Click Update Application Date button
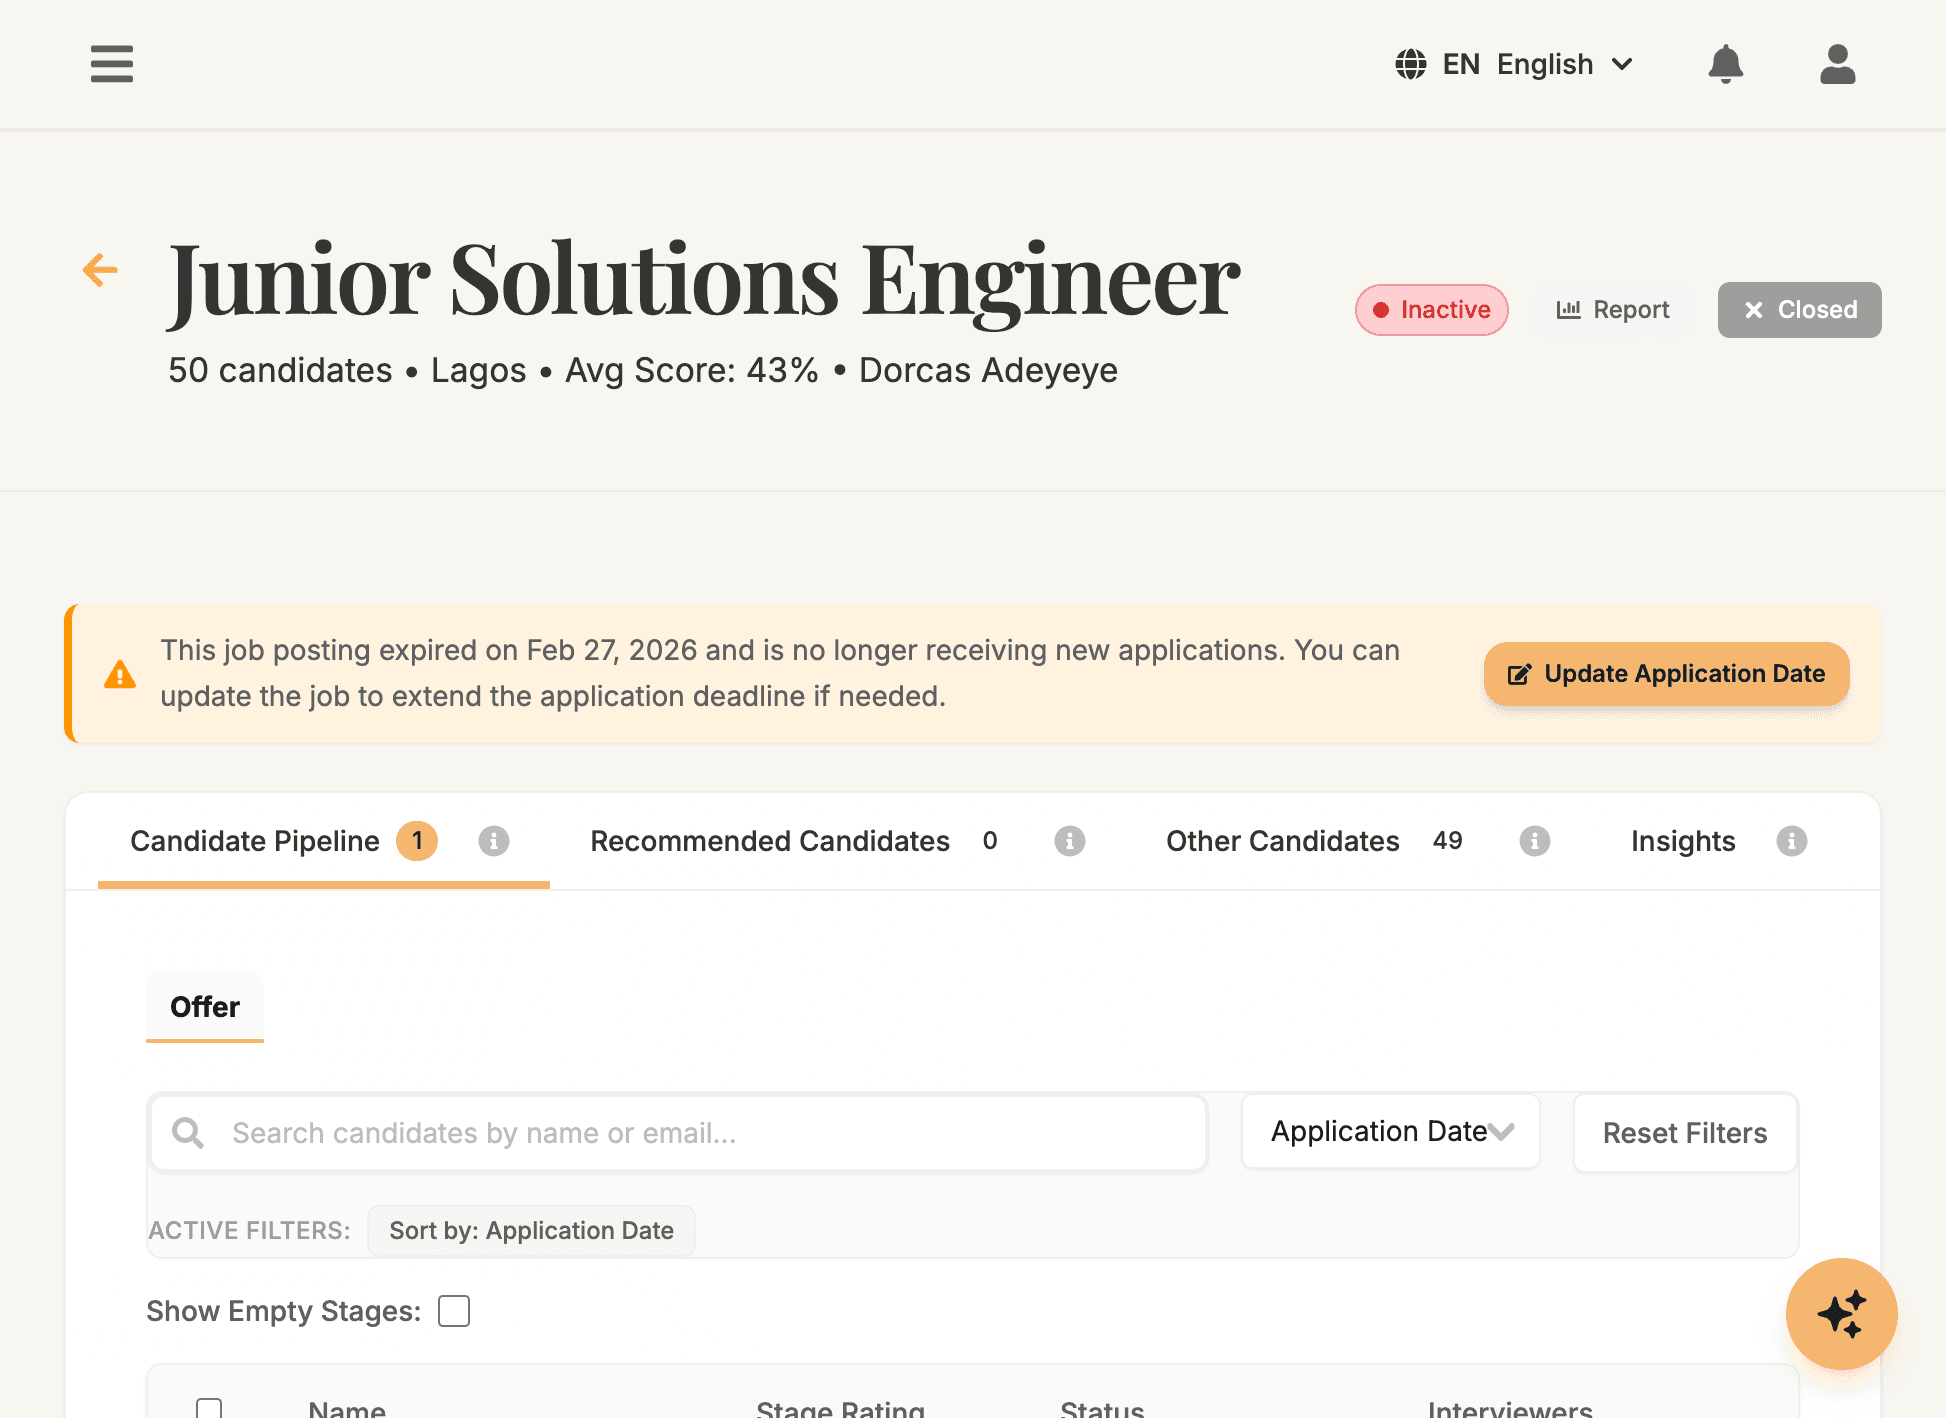Image resolution: width=1946 pixels, height=1418 pixels. (1666, 674)
